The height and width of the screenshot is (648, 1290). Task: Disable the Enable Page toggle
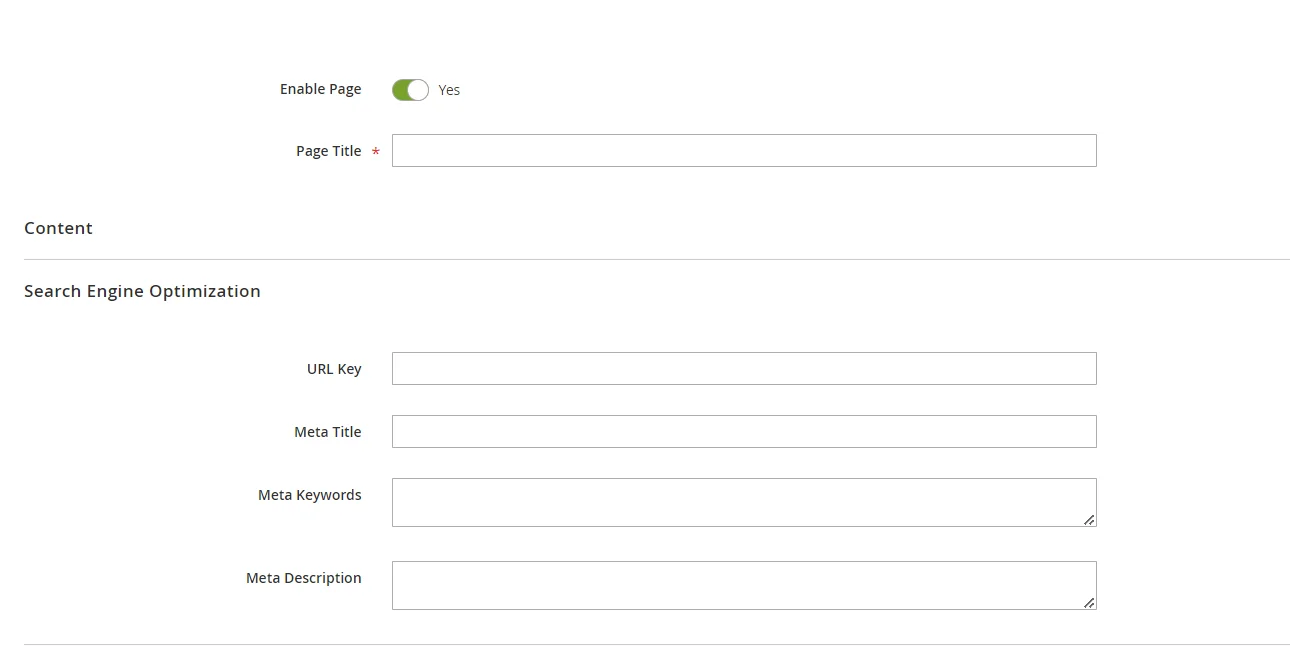(x=410, y=89)
